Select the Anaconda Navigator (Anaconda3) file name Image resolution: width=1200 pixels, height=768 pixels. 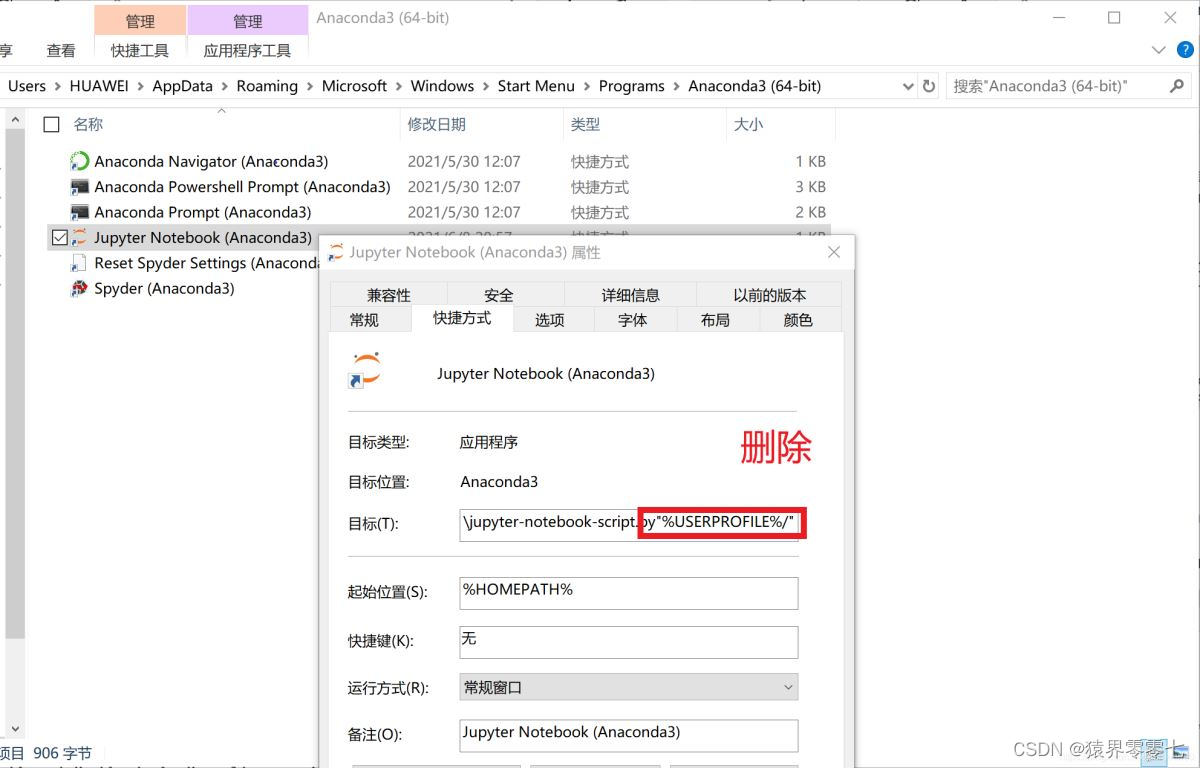coord(211,161)
